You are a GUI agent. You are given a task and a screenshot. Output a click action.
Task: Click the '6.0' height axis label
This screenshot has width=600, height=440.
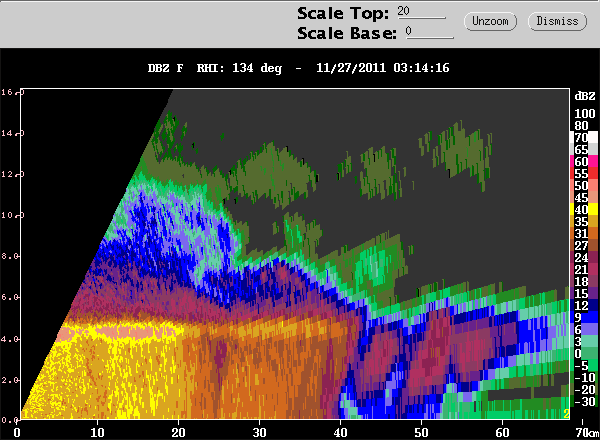(x=10, y=297)
